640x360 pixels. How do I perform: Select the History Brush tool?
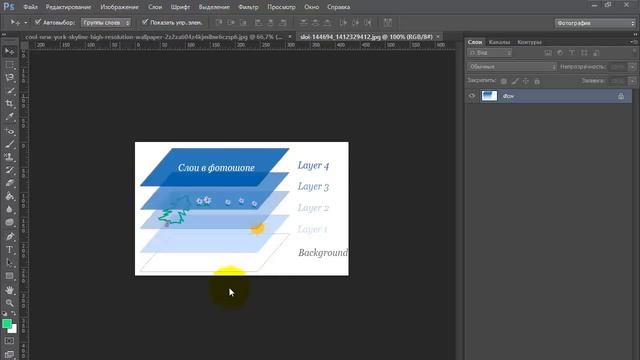(9, 170)
